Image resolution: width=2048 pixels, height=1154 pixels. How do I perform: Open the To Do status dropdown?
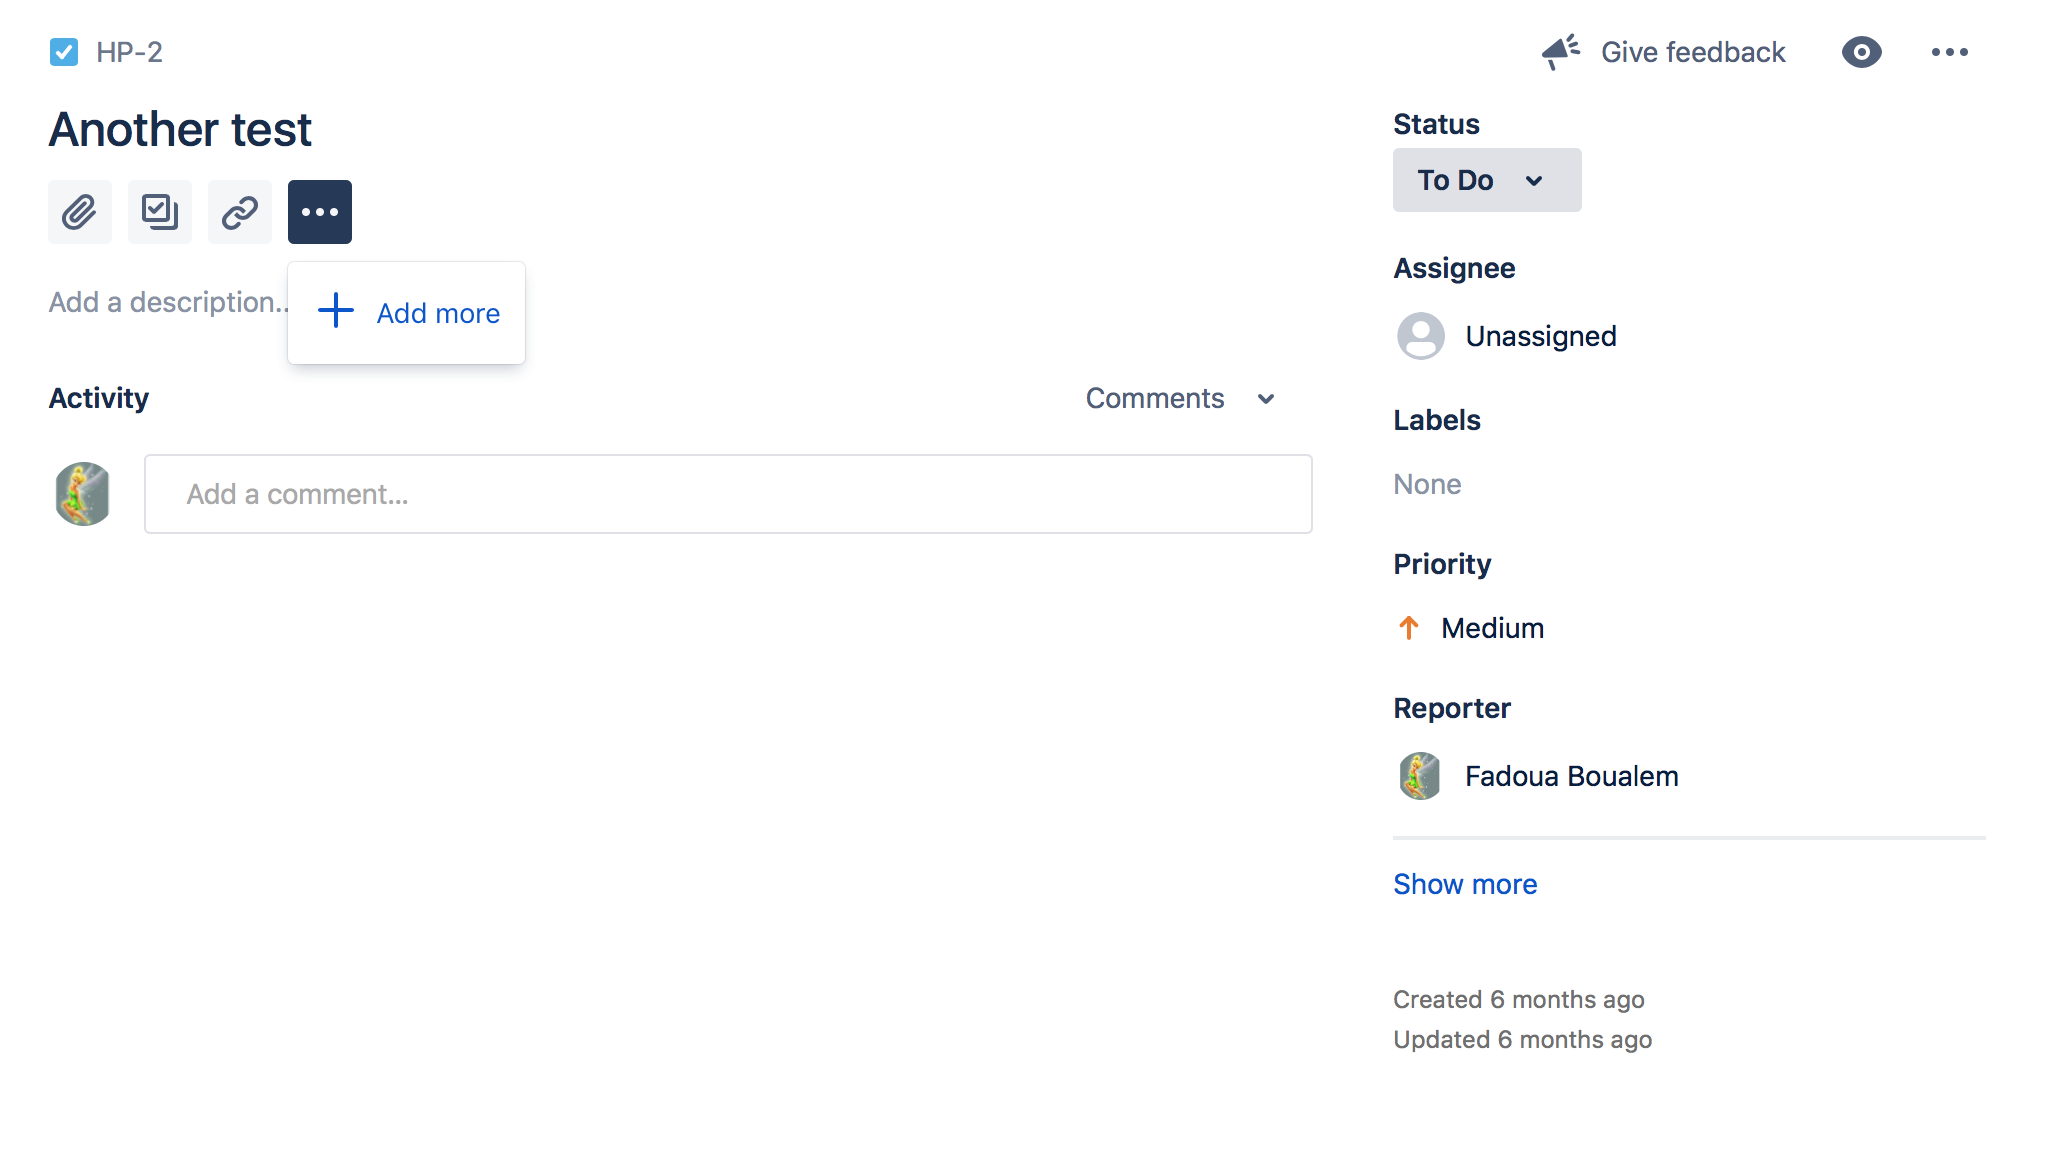click(x=1486, y=180)
